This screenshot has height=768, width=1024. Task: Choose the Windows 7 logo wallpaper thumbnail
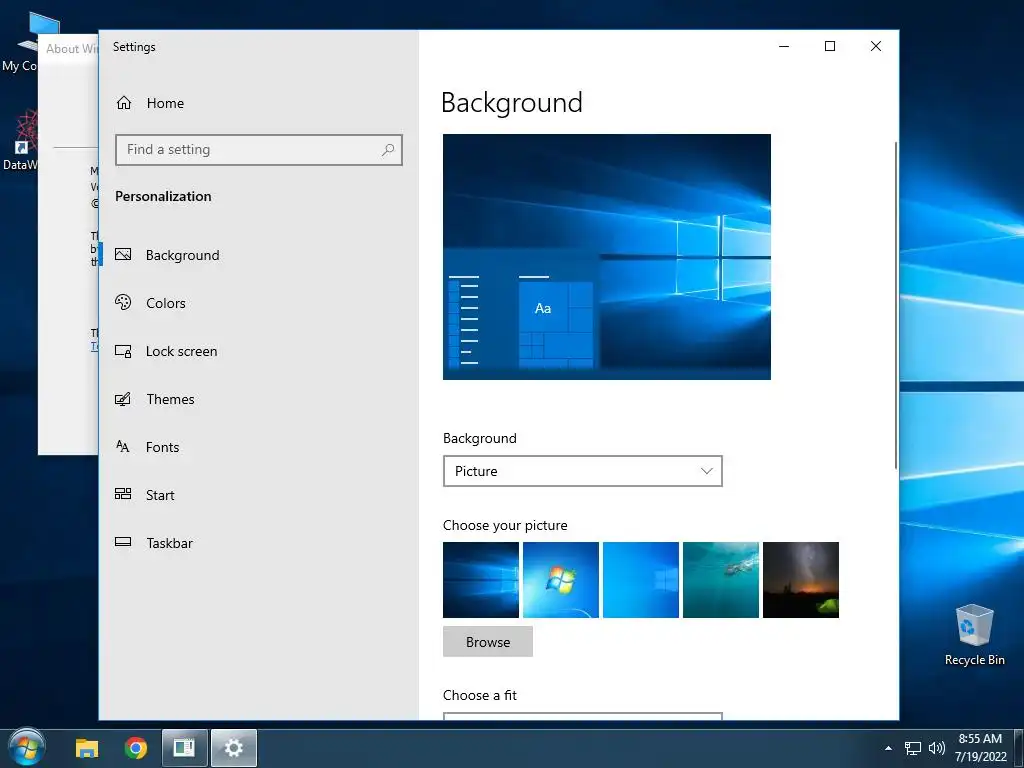pos(560,580)
